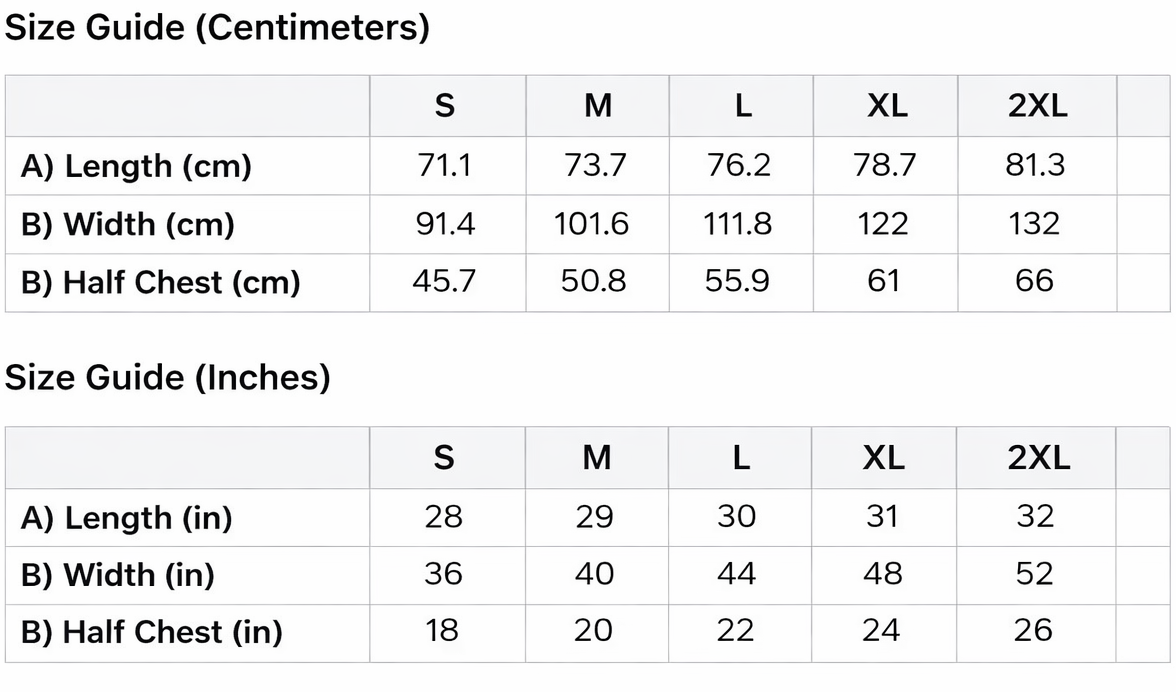Click the "Size Guide (Centimeters)" heading
The height and width of the screenshot is (692, 1176).
tap(217, 28)
